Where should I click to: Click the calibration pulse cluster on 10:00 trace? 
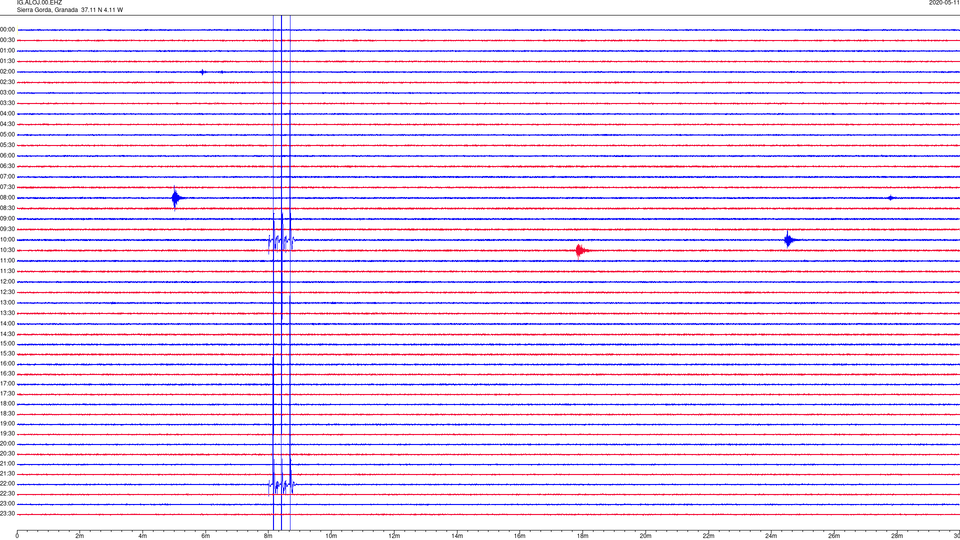pyautogui.click(x=281, y=240)
